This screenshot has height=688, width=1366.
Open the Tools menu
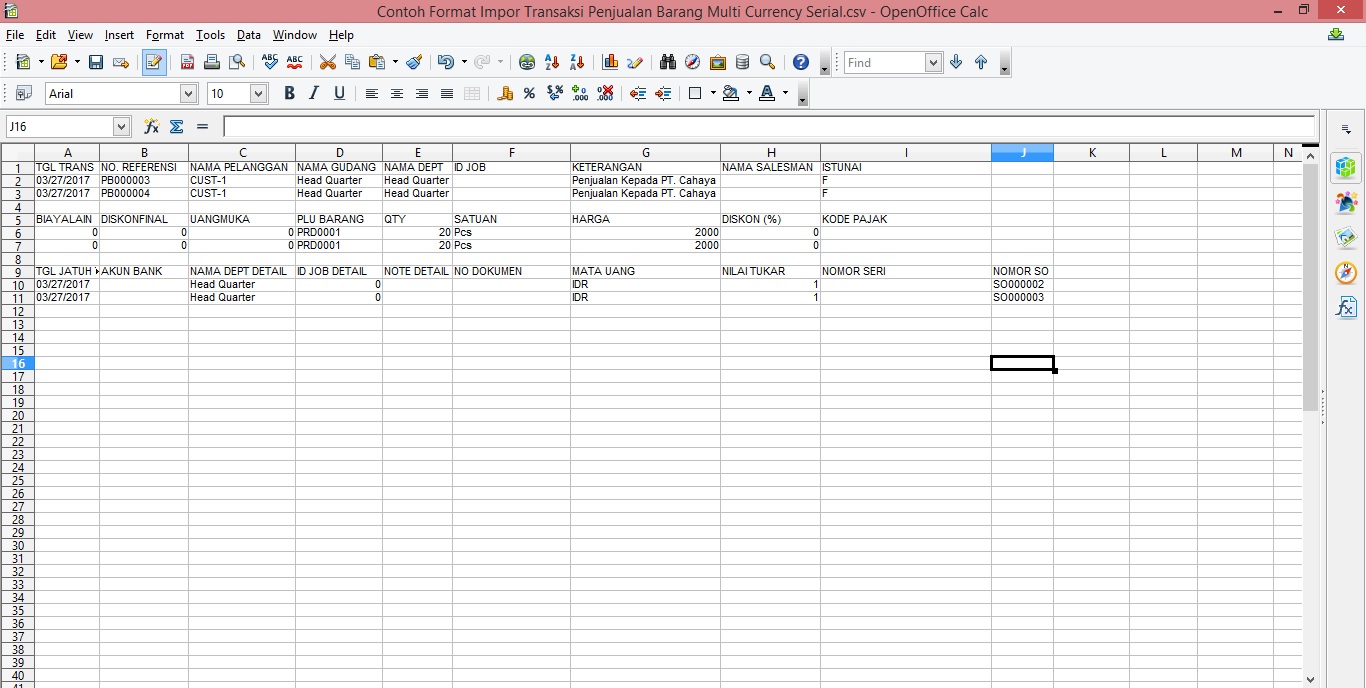click(x=210, y=35)
